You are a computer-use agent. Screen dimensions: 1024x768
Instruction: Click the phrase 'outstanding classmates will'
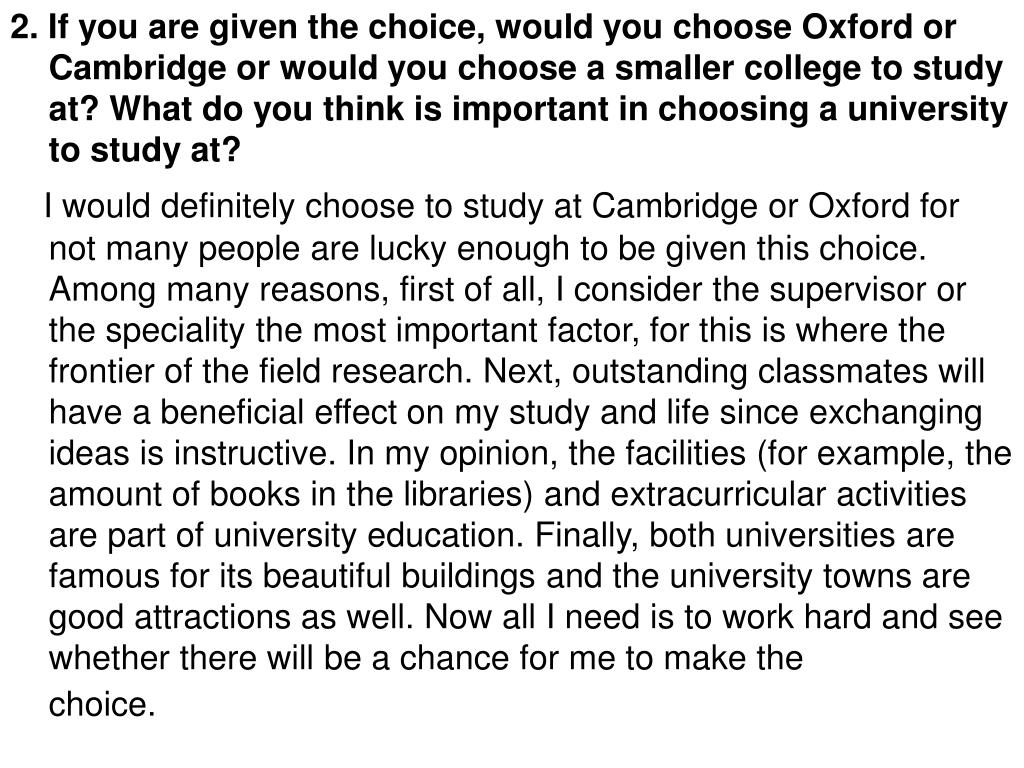[778, 372]
